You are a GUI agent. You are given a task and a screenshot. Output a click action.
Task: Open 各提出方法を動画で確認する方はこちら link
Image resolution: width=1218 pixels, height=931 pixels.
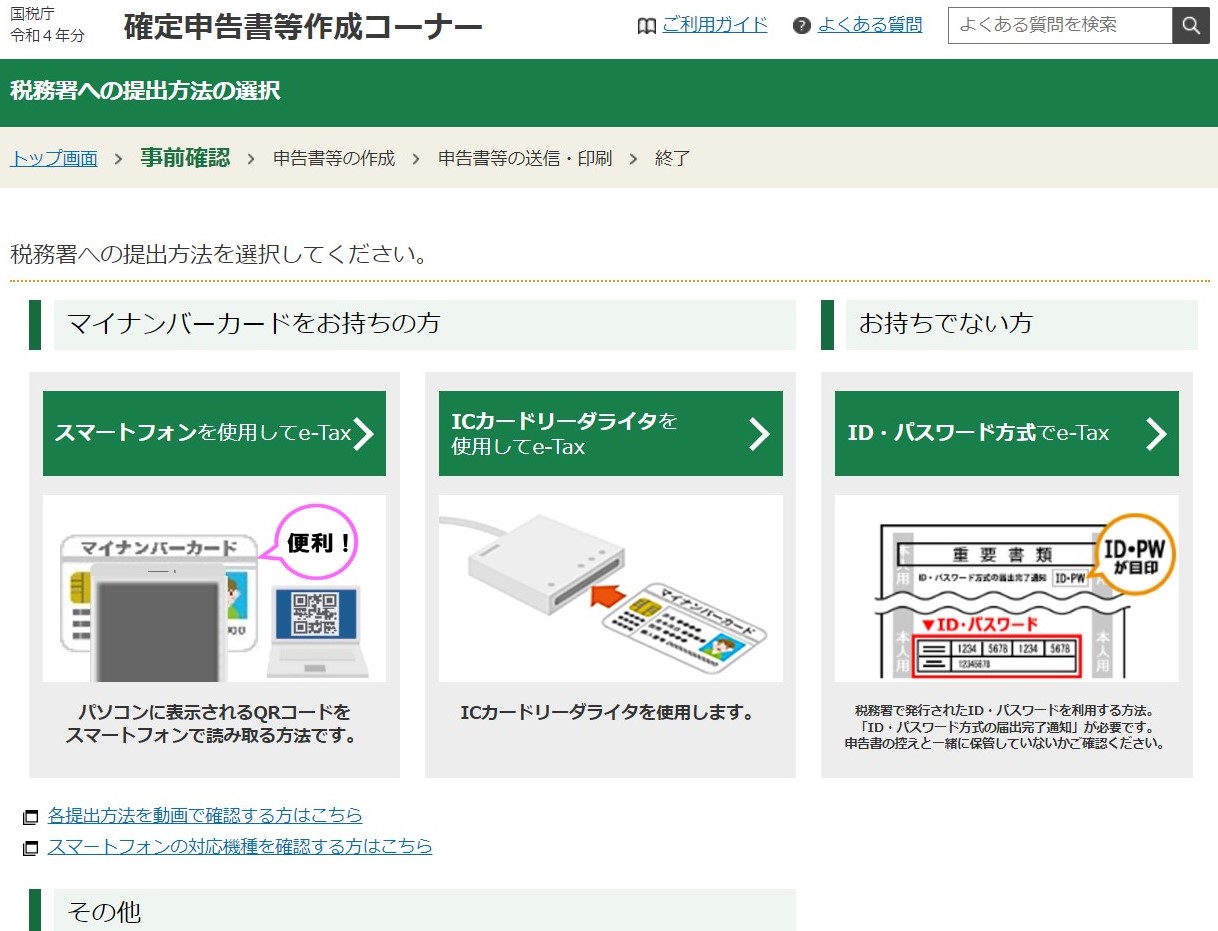coord(205,815)
